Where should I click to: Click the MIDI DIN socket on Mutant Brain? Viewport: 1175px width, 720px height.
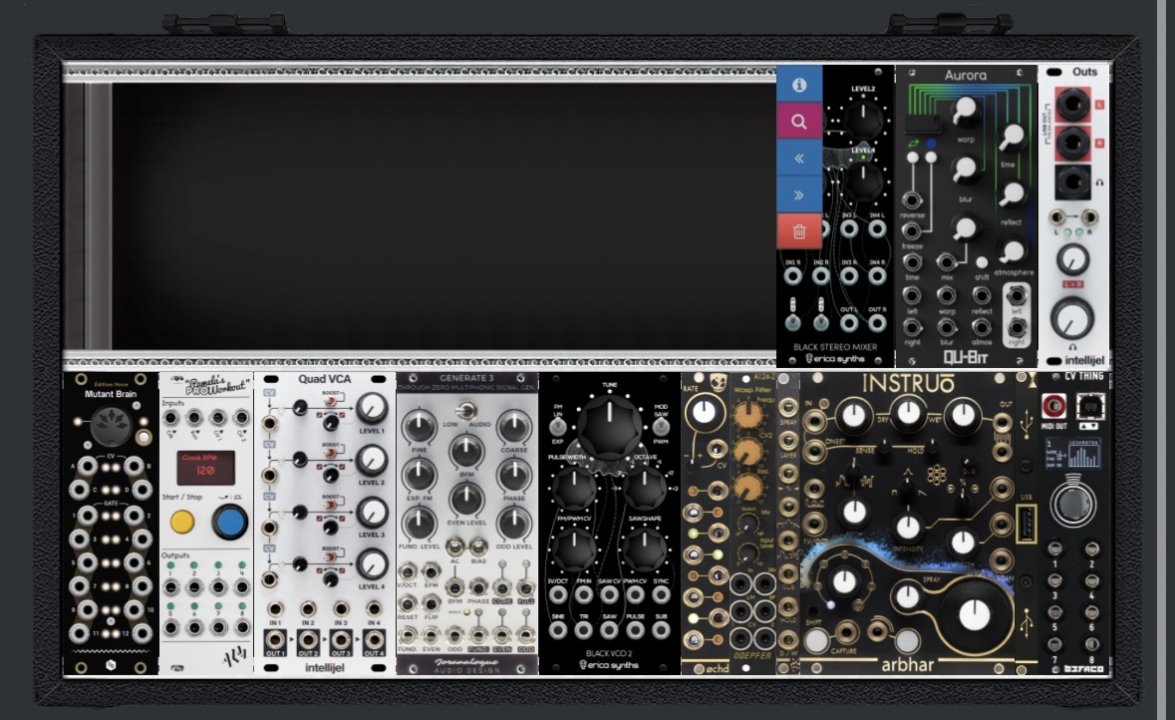coord(111,426)
